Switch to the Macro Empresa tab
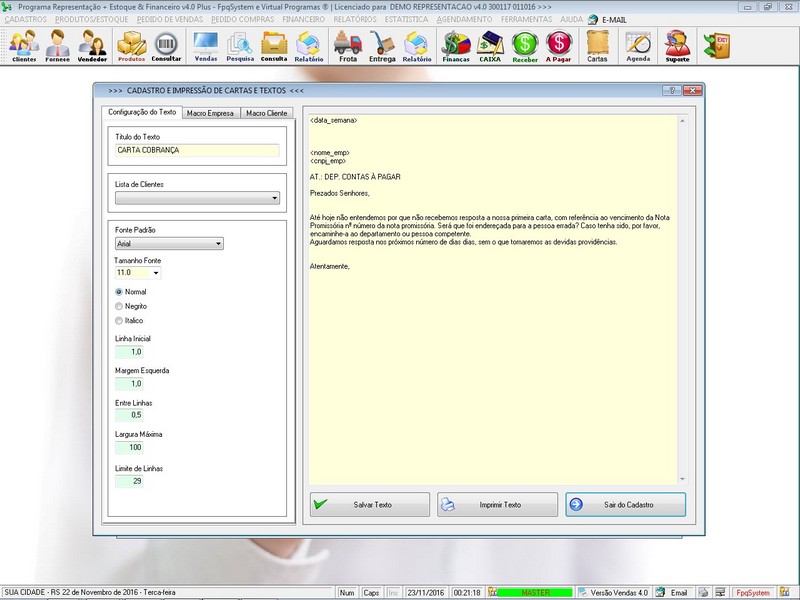Image resolution: width=800 pixels, height=600 pixels. [x=210, y=113]
